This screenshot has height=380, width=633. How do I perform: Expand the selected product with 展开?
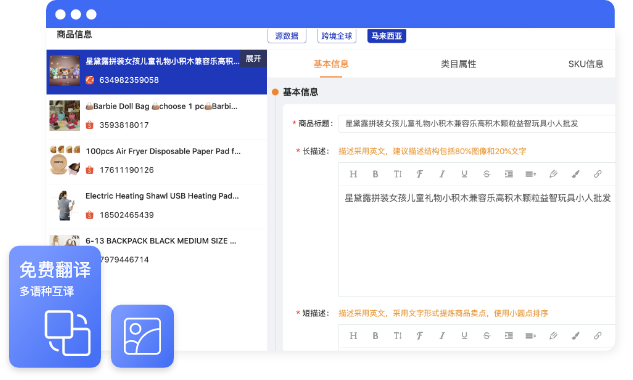[253, 59]
